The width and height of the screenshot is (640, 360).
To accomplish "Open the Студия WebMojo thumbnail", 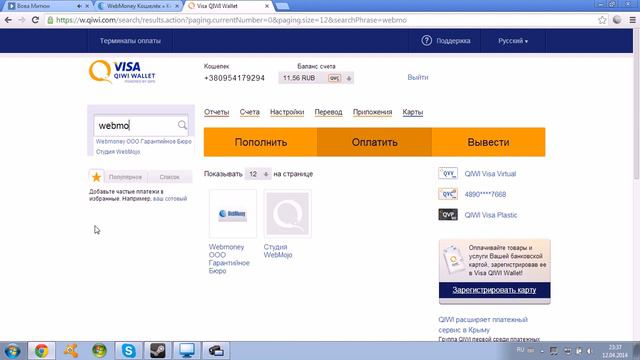I will click(x=287, y=213).
